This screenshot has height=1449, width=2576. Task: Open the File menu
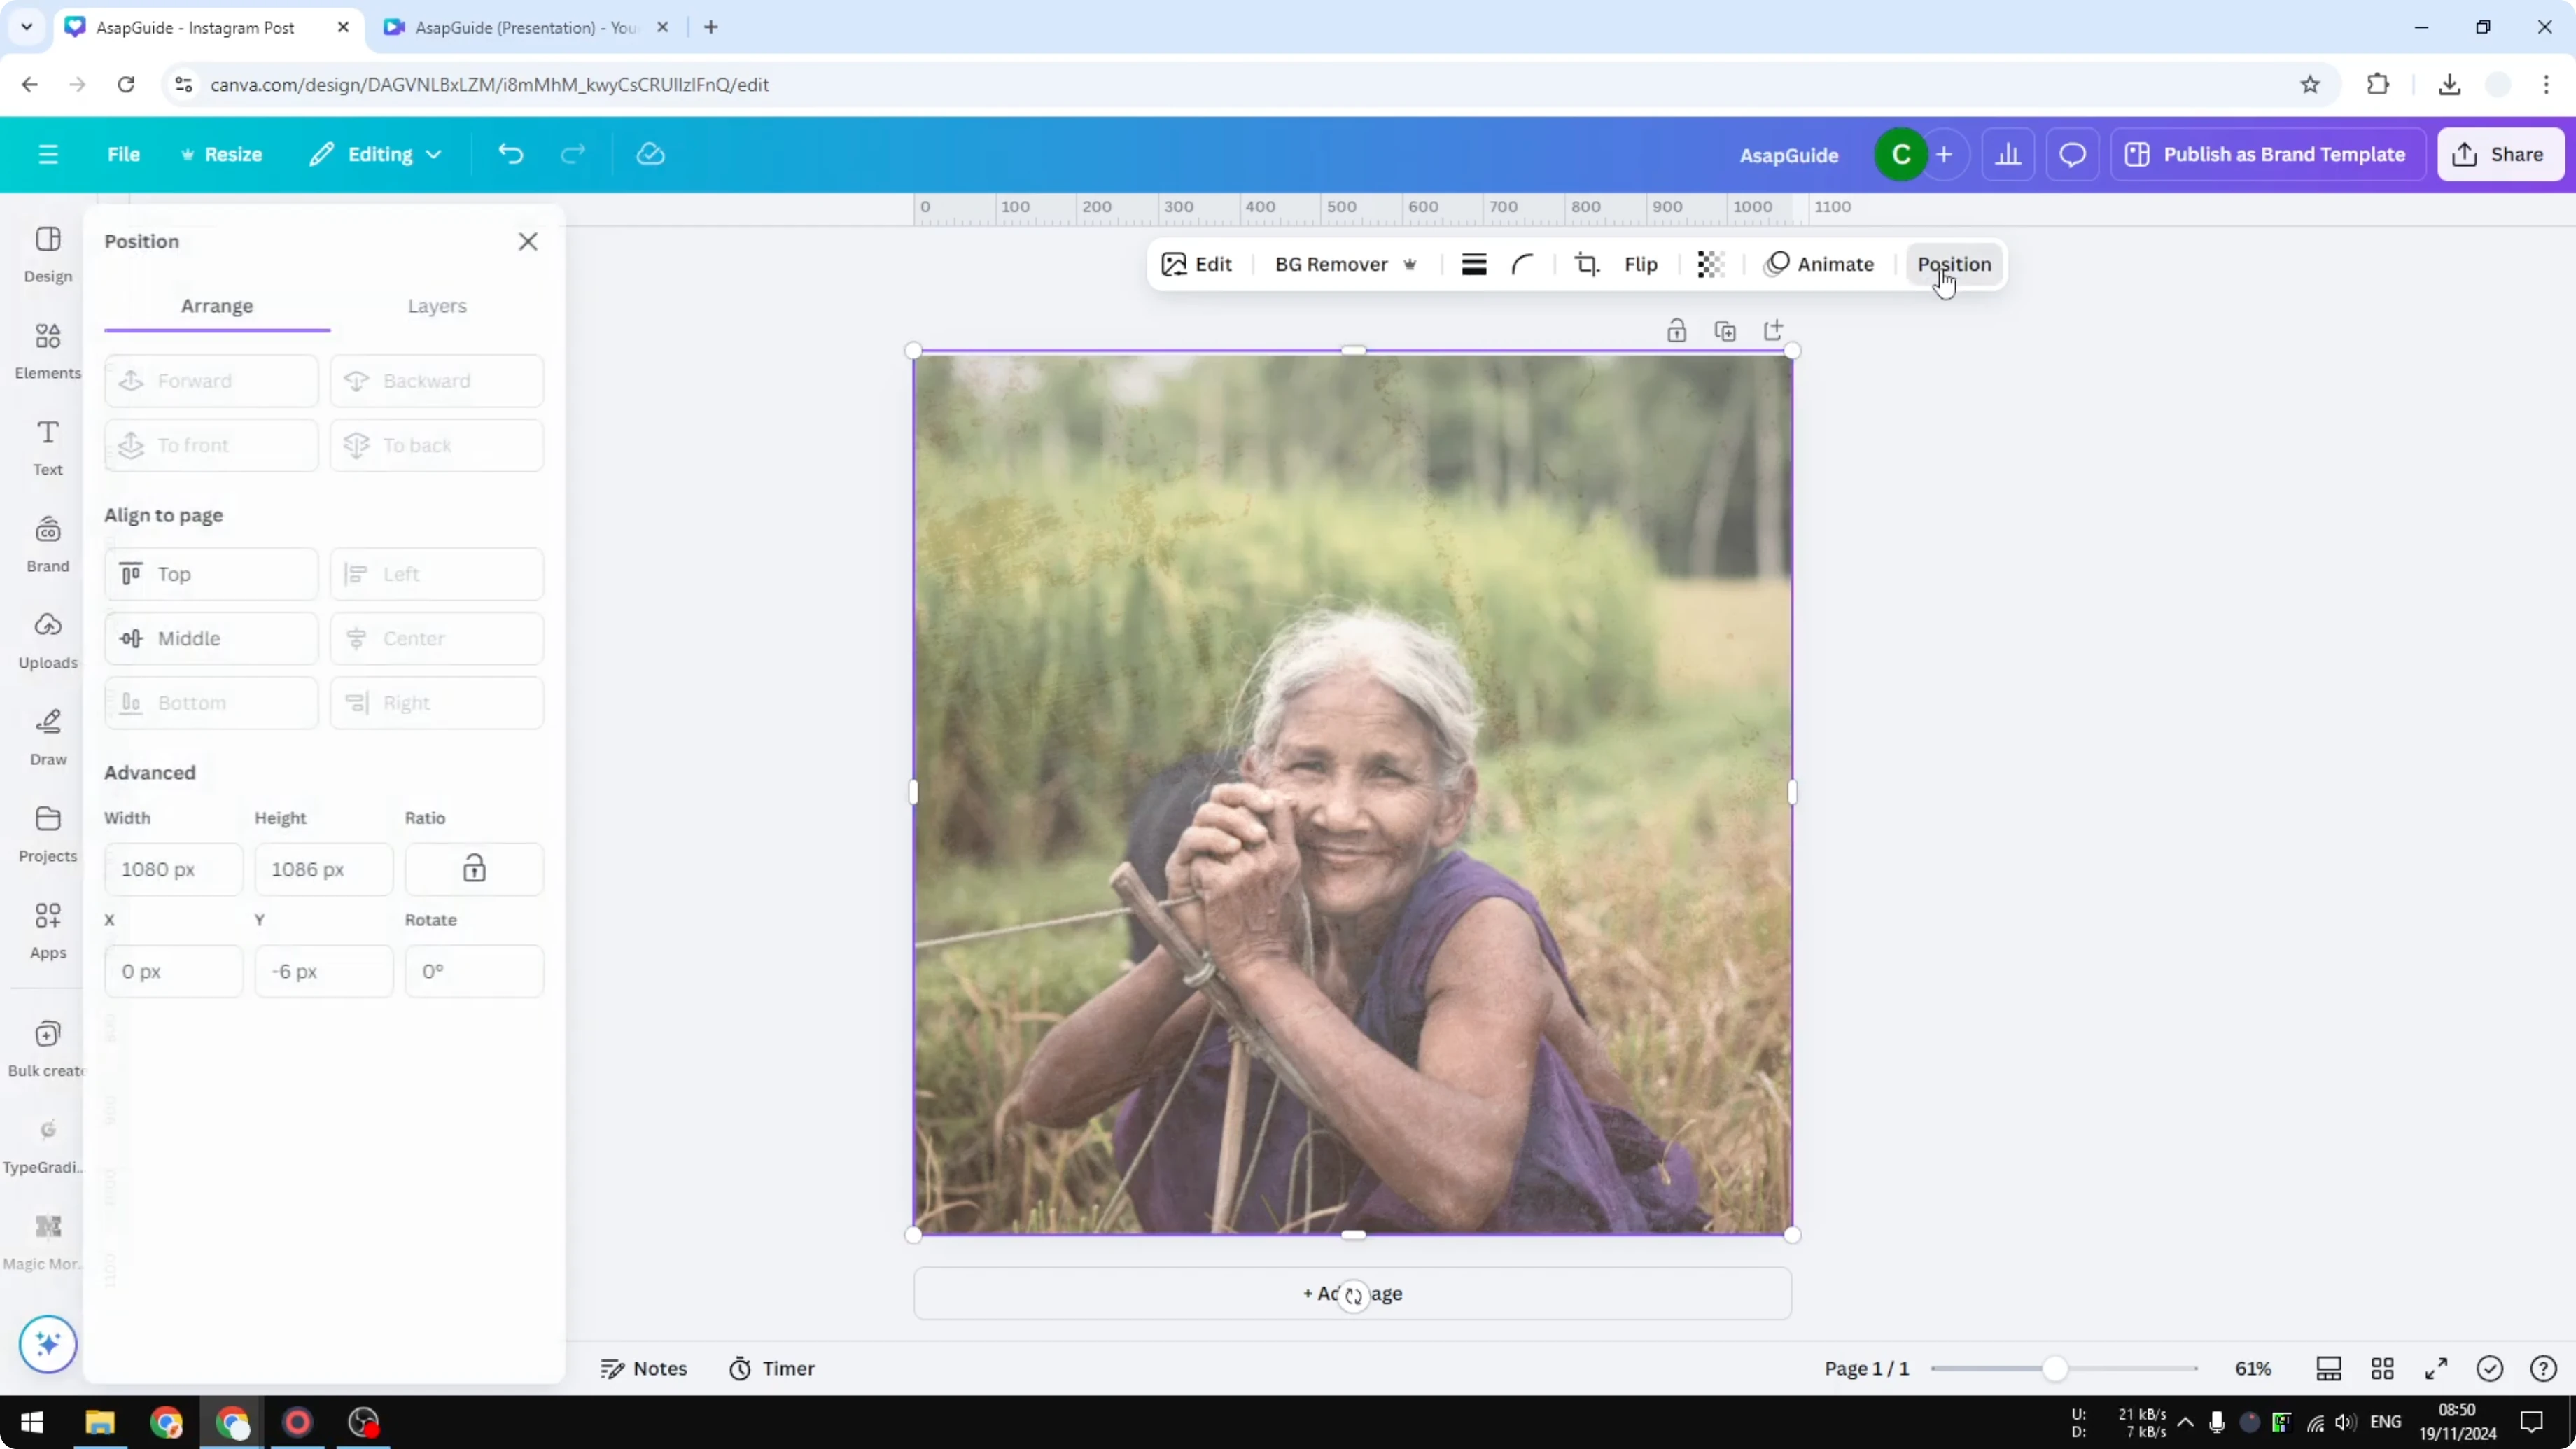click(x=124, y=154)
